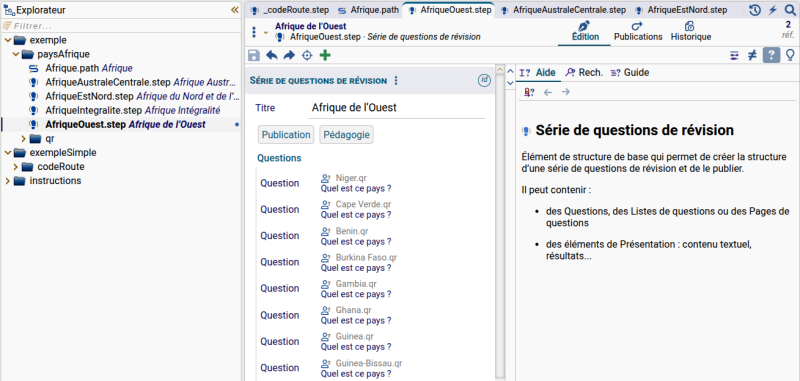This screenshot has height=381, width=800.
Task: Expand the instructions folder
Action: click(7, 181)
